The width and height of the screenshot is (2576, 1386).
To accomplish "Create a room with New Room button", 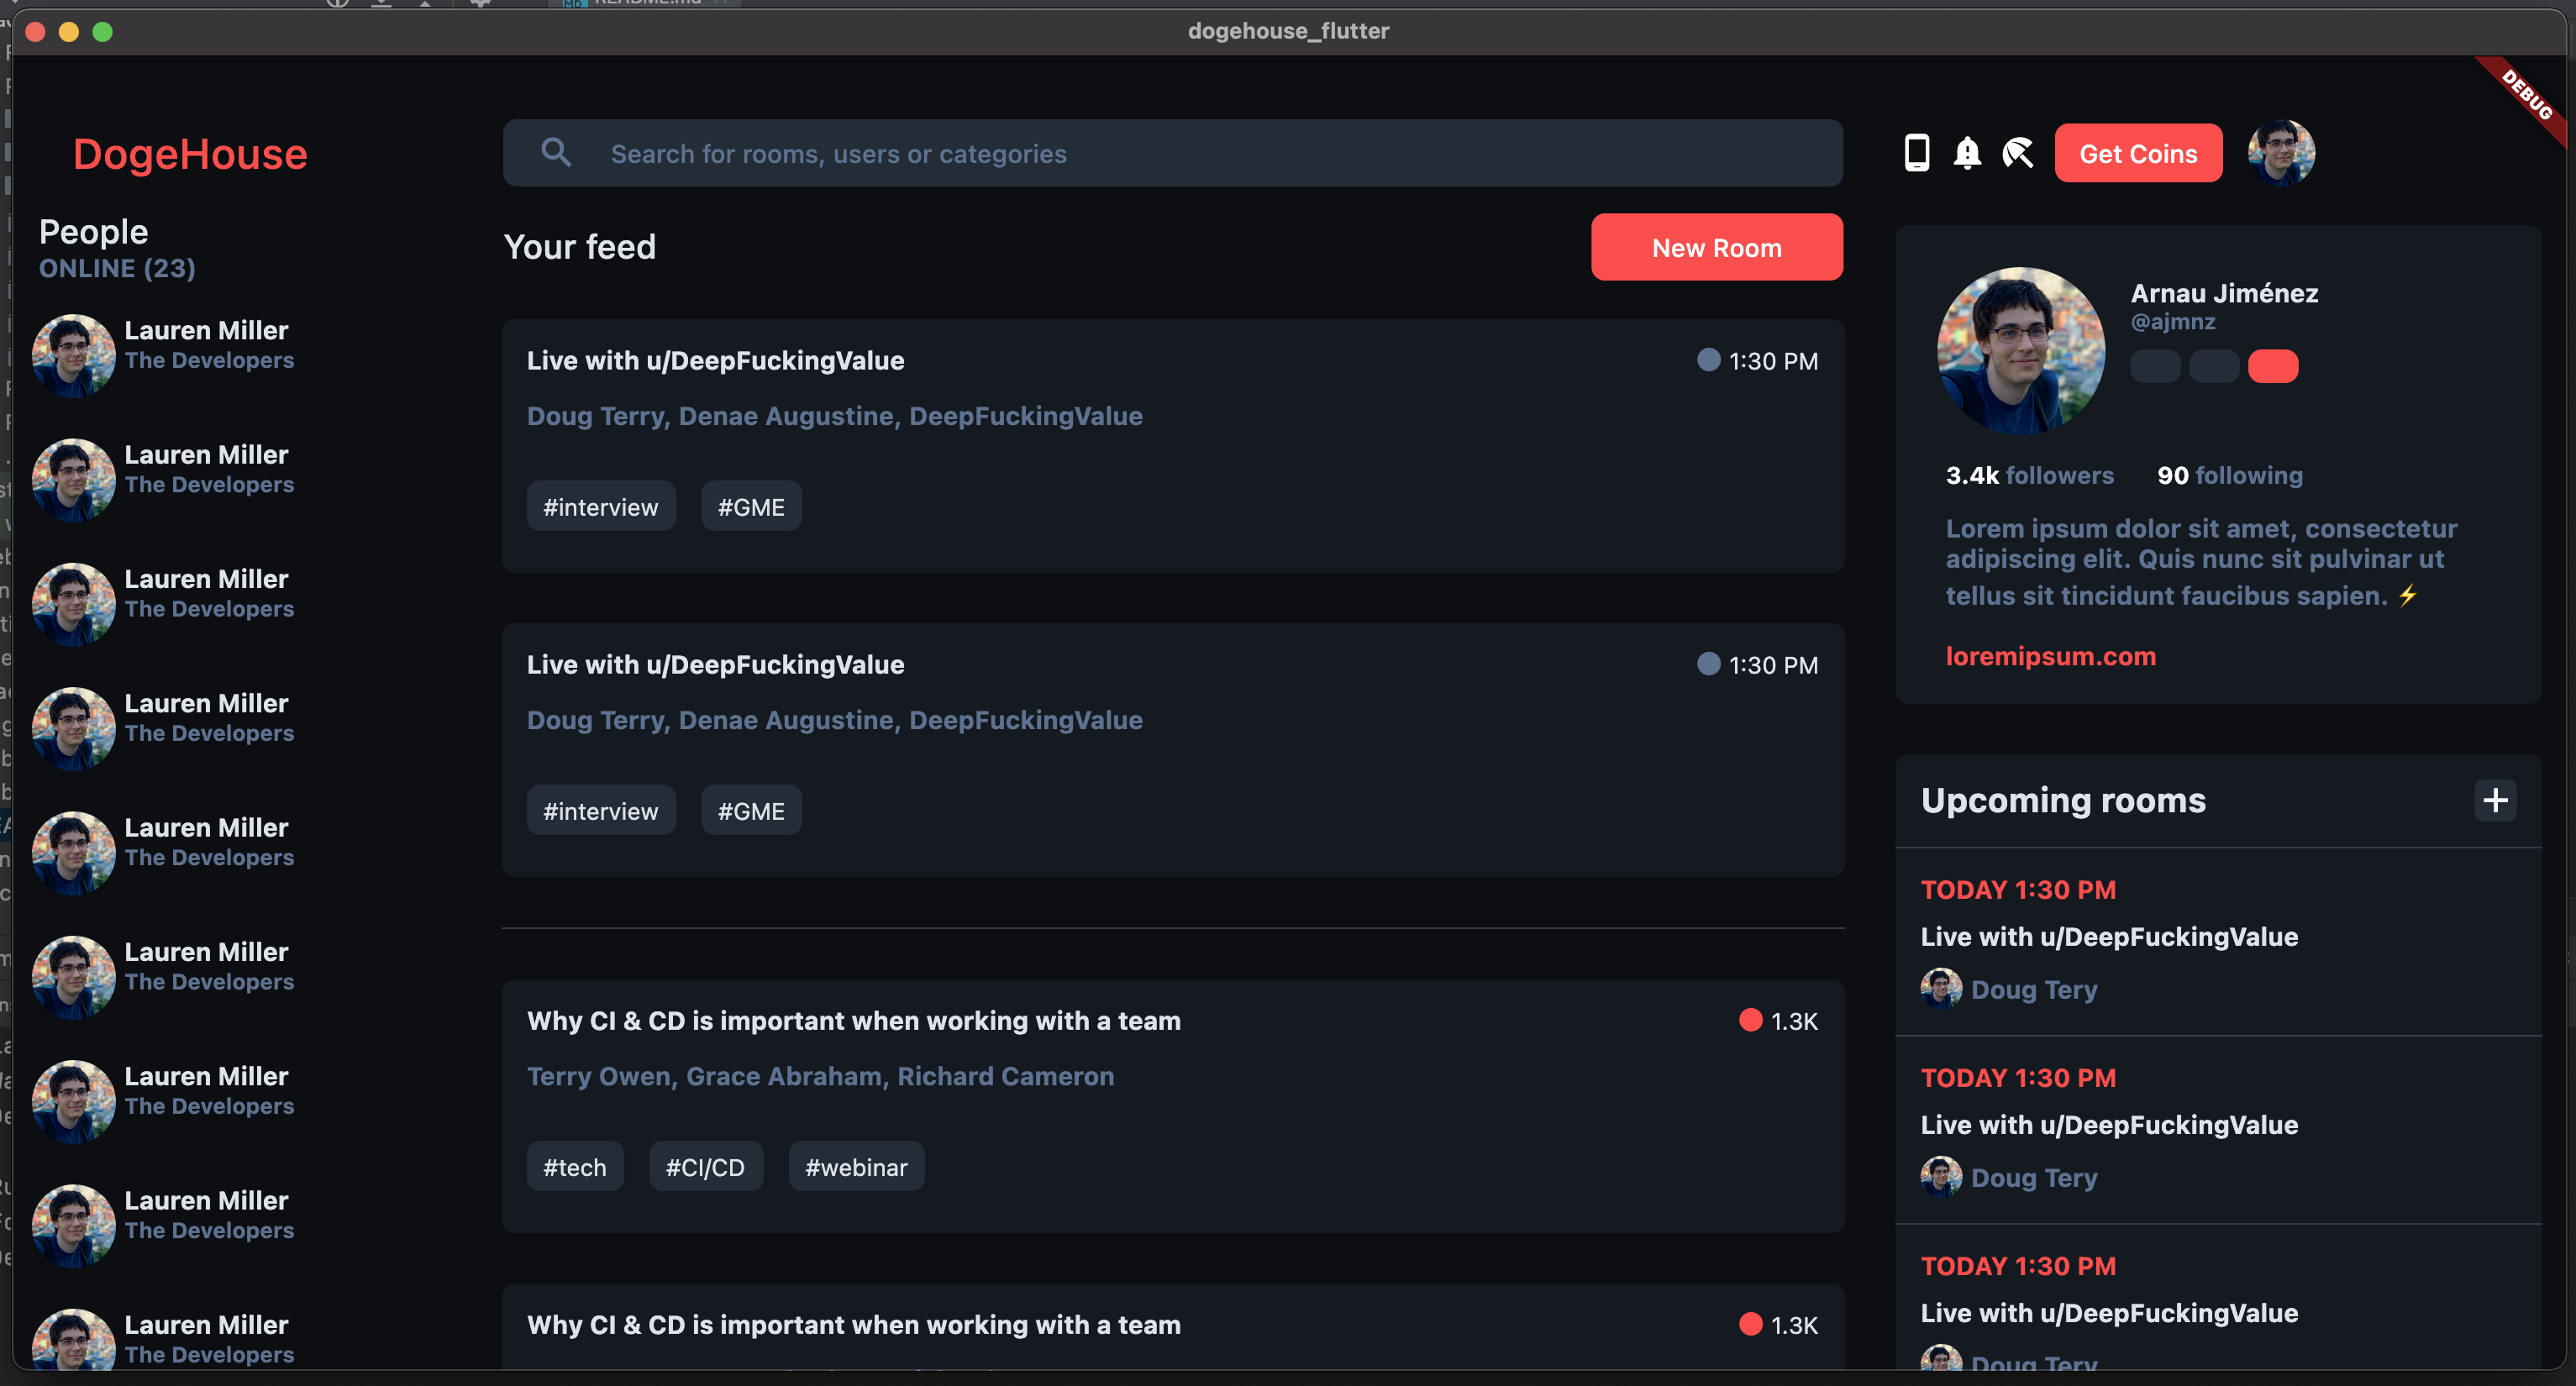I will [1716, 247].
